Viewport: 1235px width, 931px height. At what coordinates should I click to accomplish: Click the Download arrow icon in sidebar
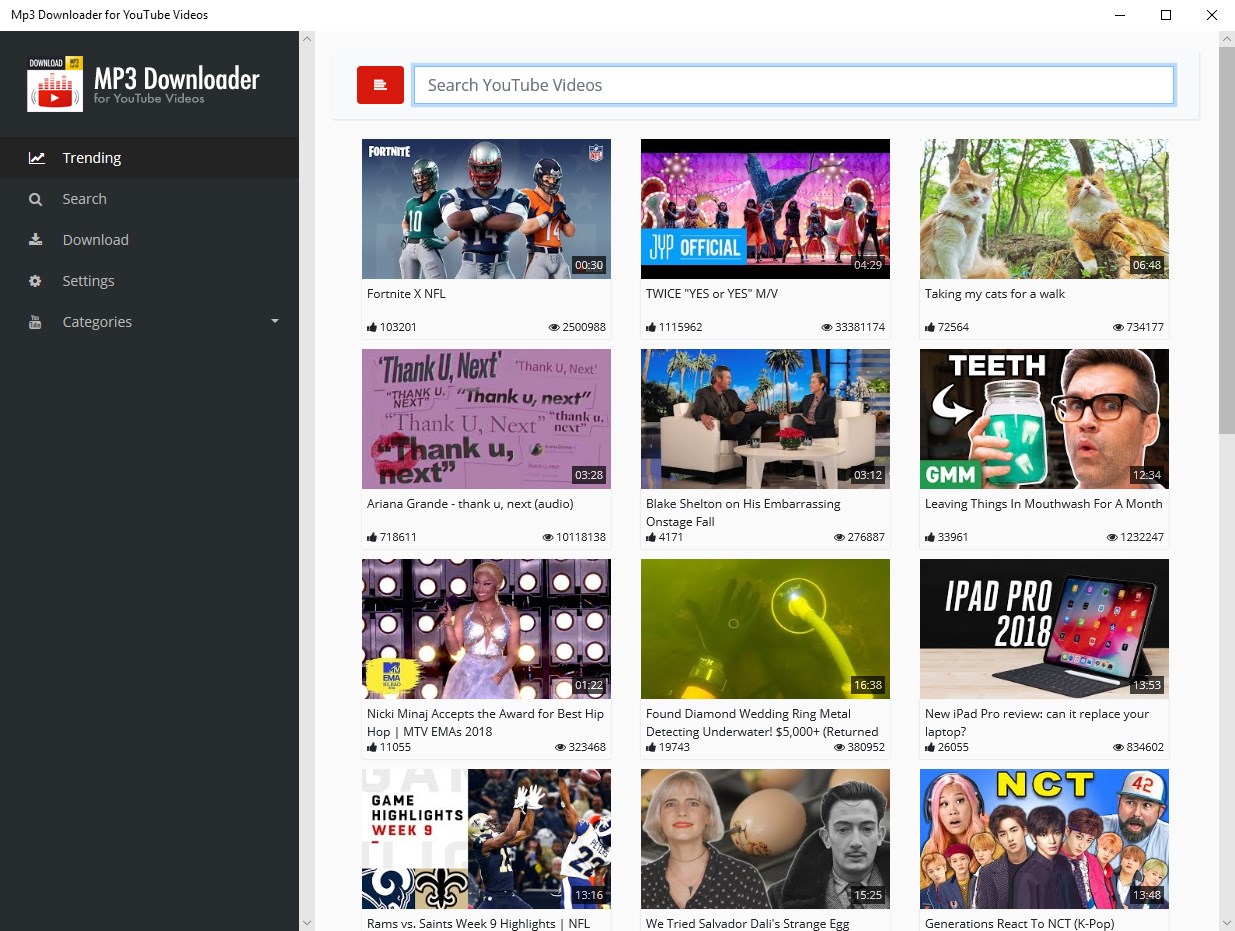pos(36,240)
